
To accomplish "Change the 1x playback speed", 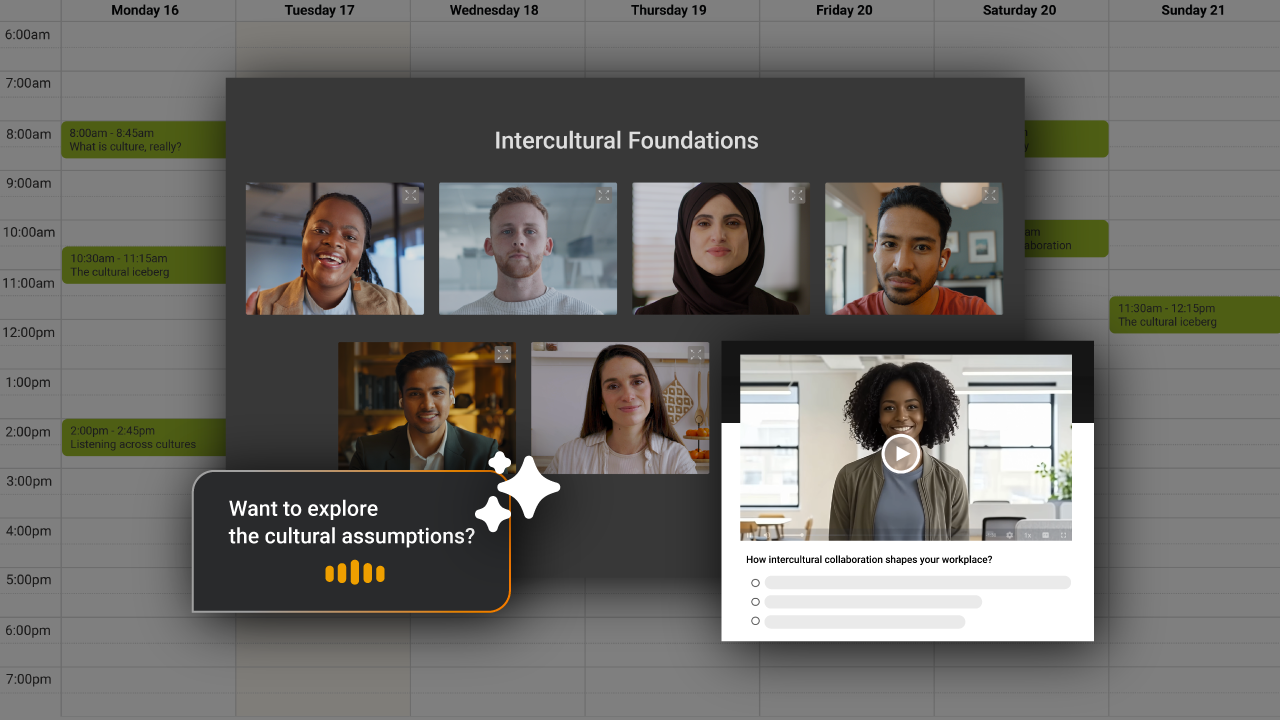I will pyautogui.click(x=1028, y=535).
